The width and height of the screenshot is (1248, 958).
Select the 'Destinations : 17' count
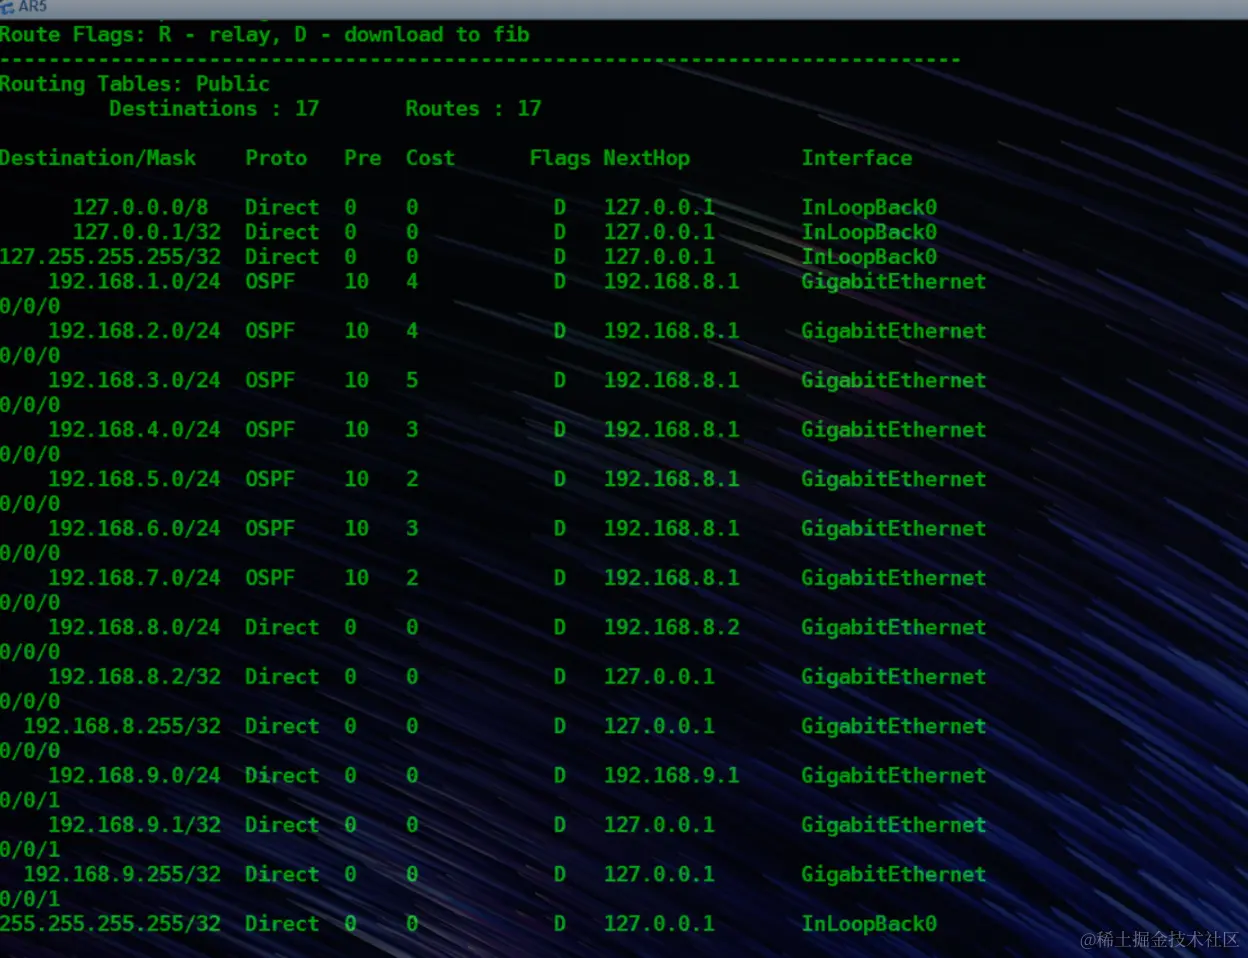click(214, 109)
